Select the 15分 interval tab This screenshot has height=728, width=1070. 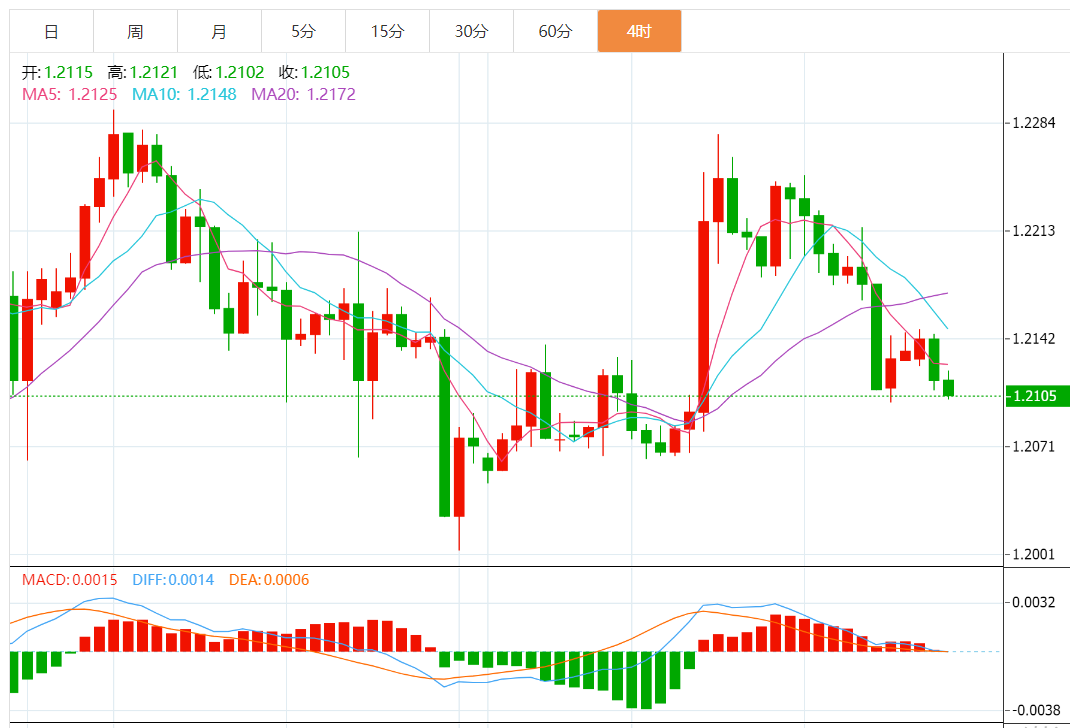click(x=387, y=31)
